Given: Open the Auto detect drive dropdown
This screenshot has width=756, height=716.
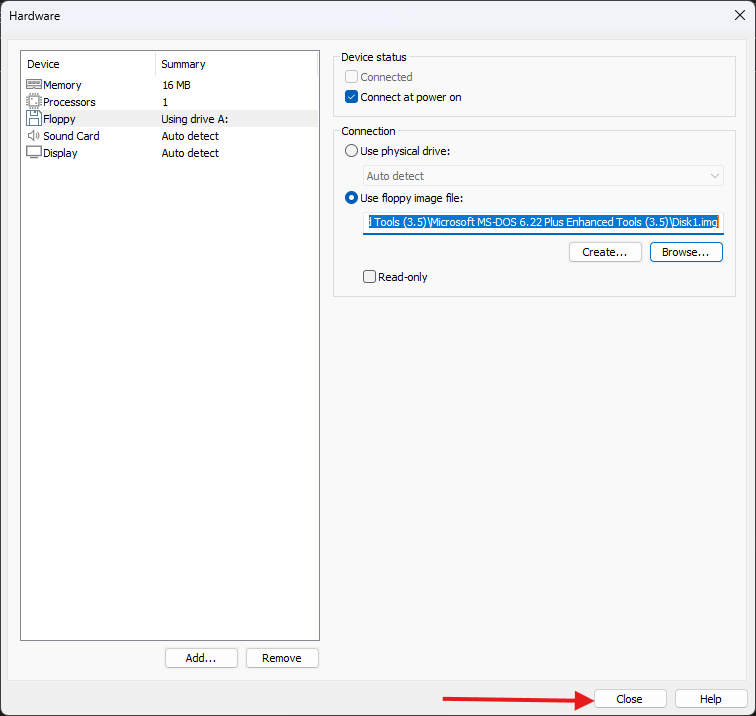Looking at the screenshot, I should click(x=543, y=176).
